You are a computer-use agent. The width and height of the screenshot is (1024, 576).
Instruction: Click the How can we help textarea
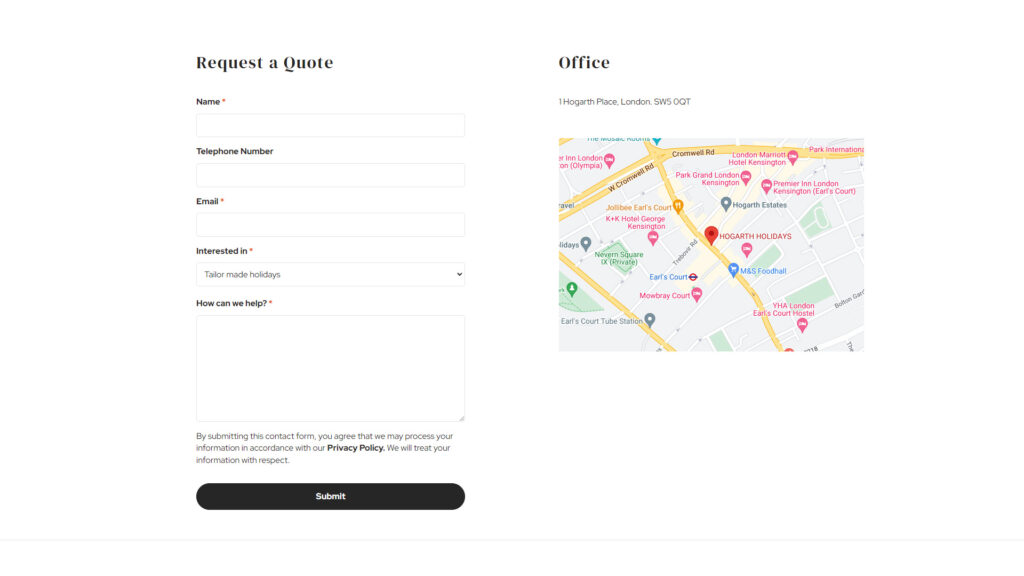coord(330,368)
